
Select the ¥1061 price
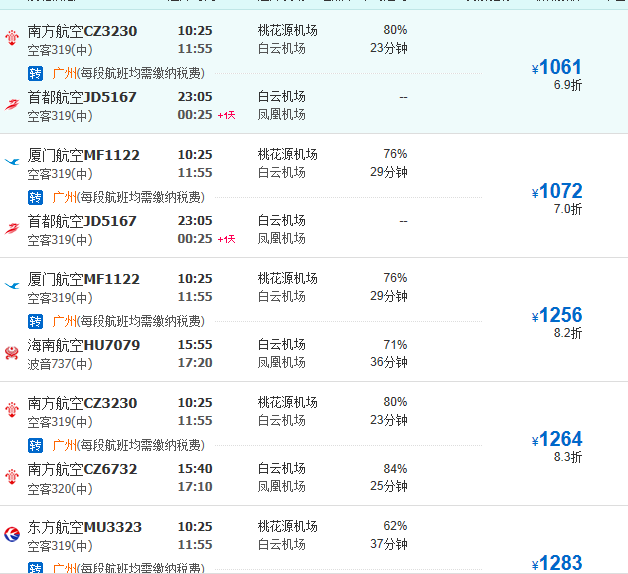tap(557, 67)
